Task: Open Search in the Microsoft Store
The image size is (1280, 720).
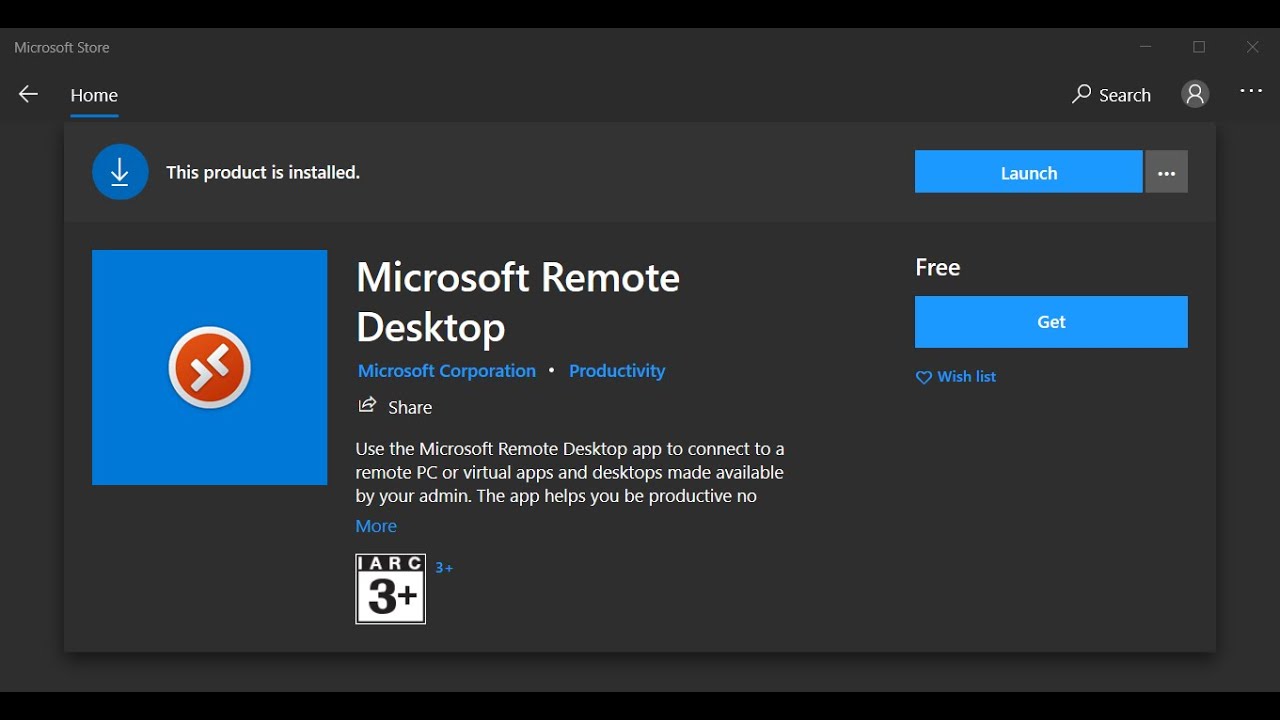Action: [1111, 95]
